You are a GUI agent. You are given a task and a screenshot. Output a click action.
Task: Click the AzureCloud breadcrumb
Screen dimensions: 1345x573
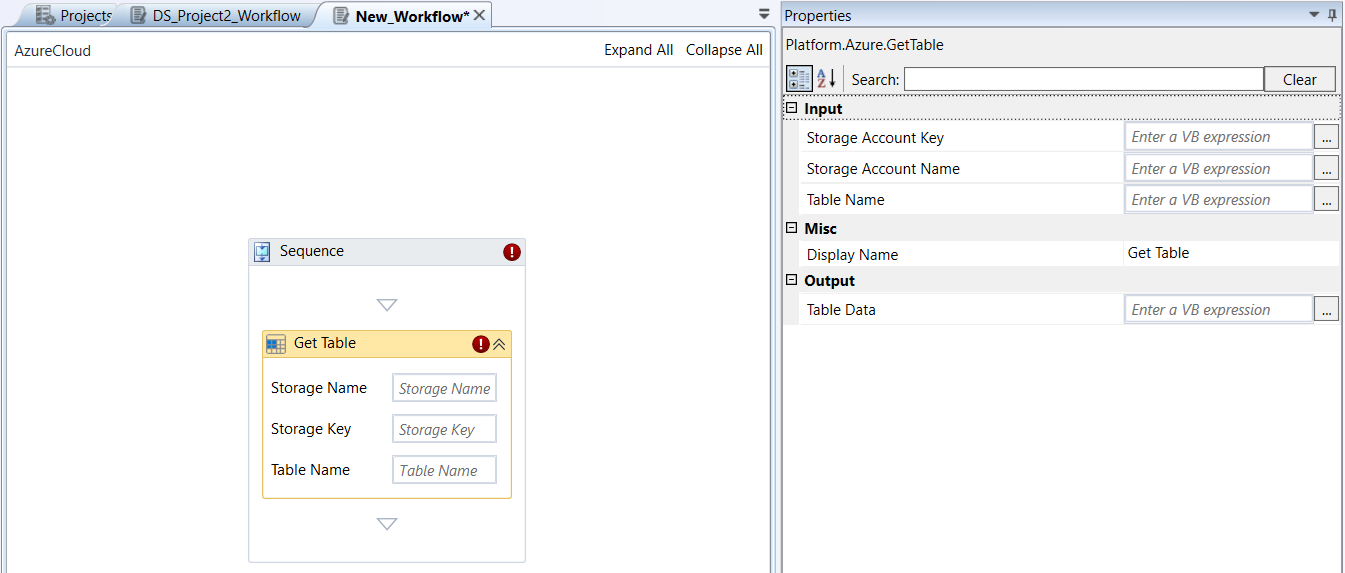(x=52, y=50)
